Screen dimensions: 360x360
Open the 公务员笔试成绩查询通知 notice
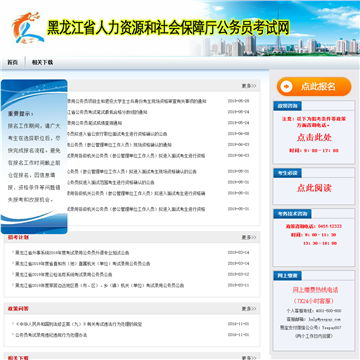pos(95,123)
